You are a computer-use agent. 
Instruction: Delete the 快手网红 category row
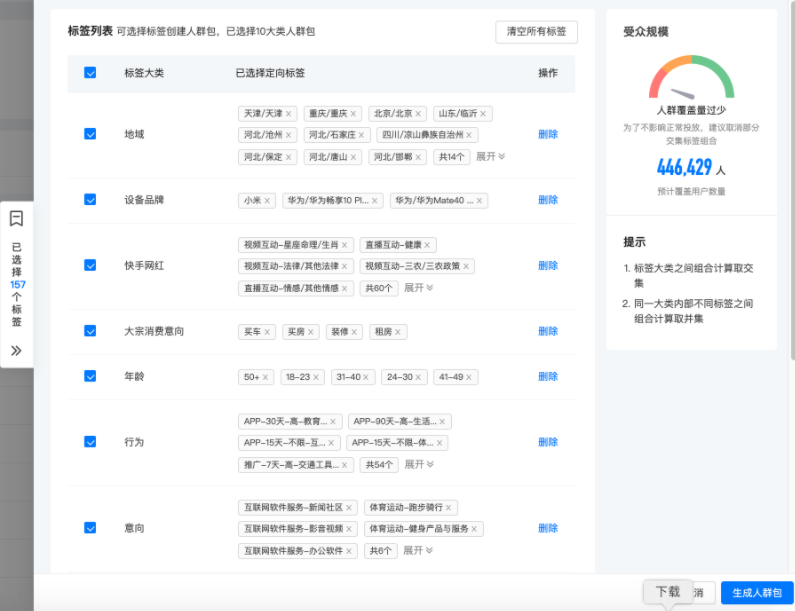(x=548, y=266)
